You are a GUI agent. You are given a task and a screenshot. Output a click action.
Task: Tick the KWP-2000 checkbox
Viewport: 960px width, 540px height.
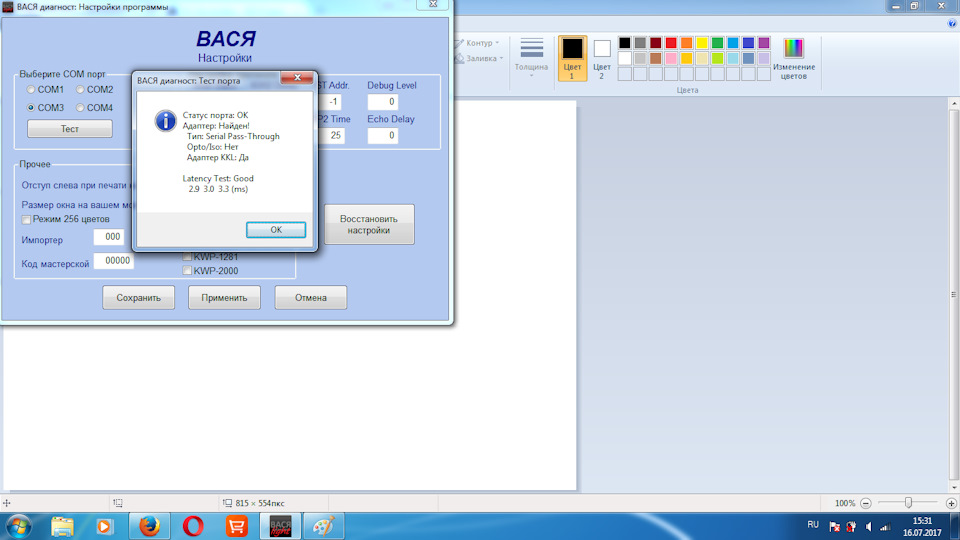(x=187, y=271)
